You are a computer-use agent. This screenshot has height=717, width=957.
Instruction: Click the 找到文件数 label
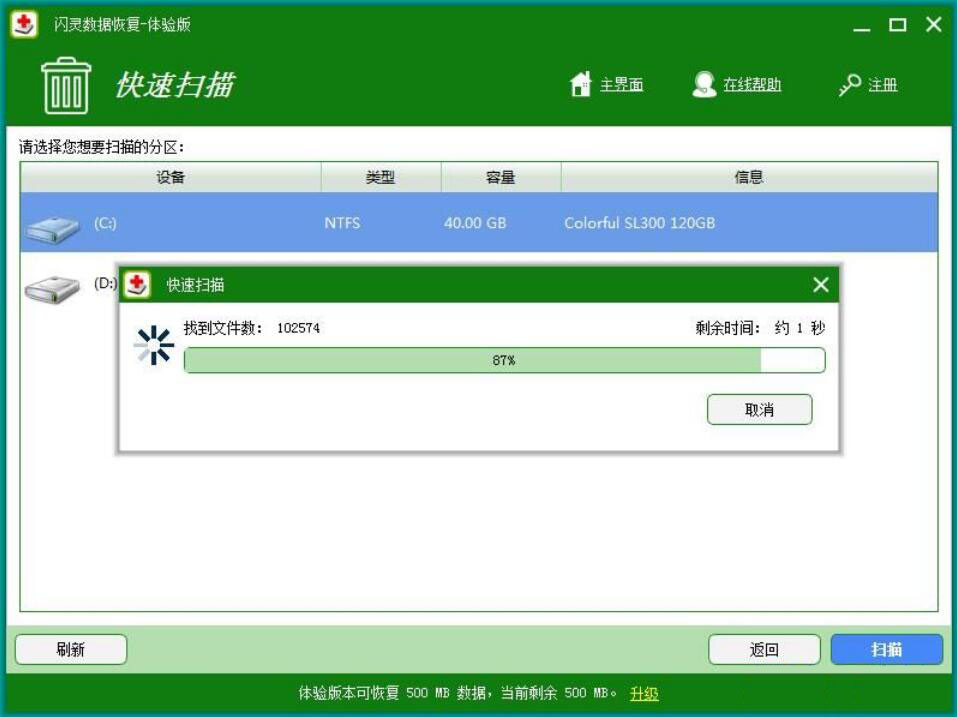tap(223, 328)
